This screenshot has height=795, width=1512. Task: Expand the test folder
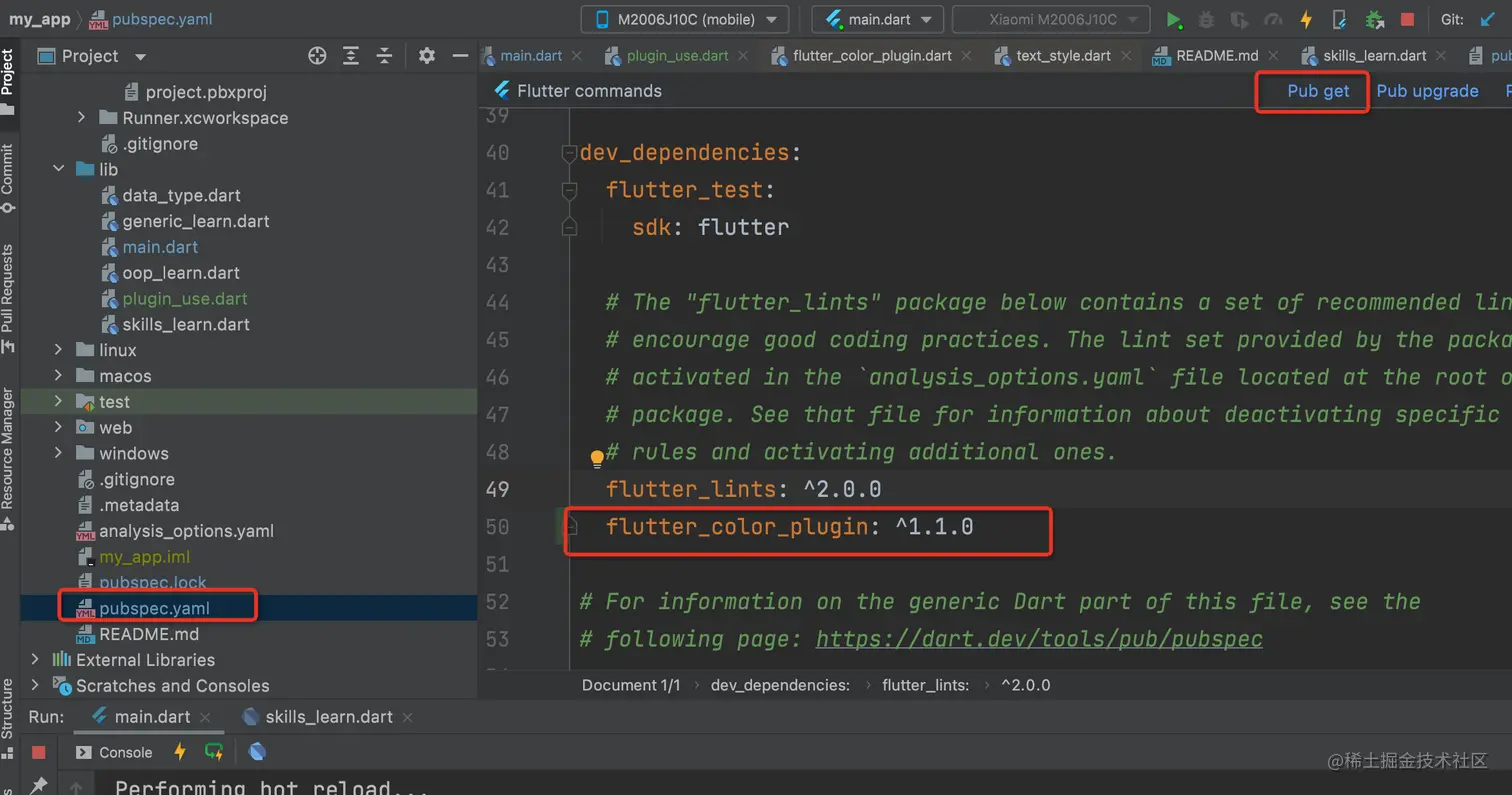(x=60, y=402)
